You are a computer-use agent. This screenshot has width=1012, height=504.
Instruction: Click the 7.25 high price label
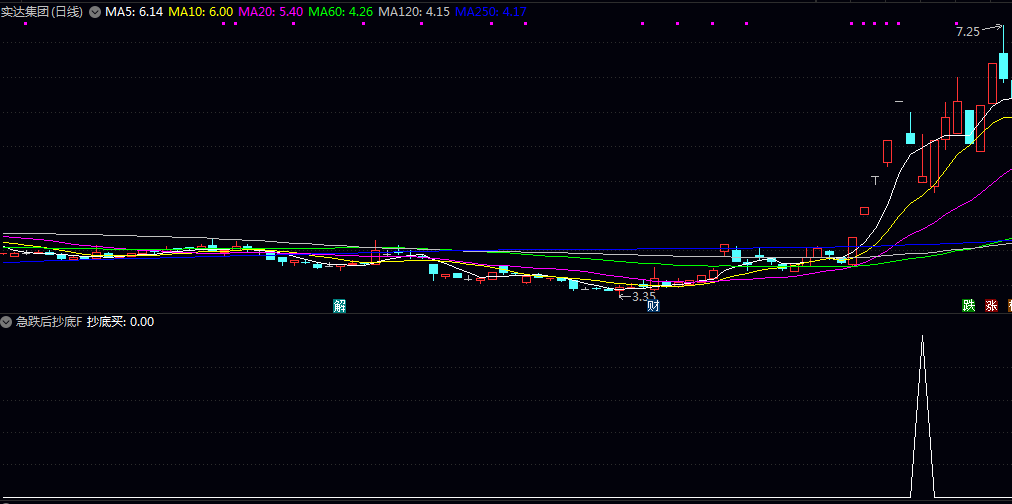coord(967,32)
